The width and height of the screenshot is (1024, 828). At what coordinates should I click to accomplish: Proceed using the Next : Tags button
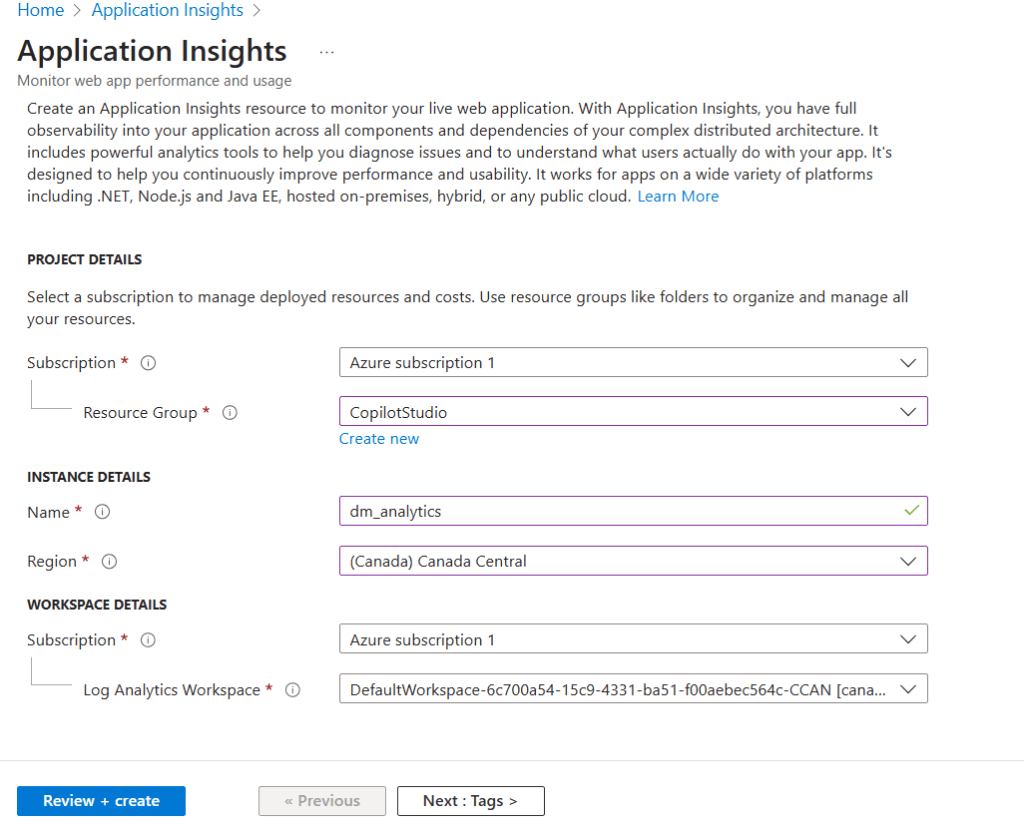[x=470, y=800]
